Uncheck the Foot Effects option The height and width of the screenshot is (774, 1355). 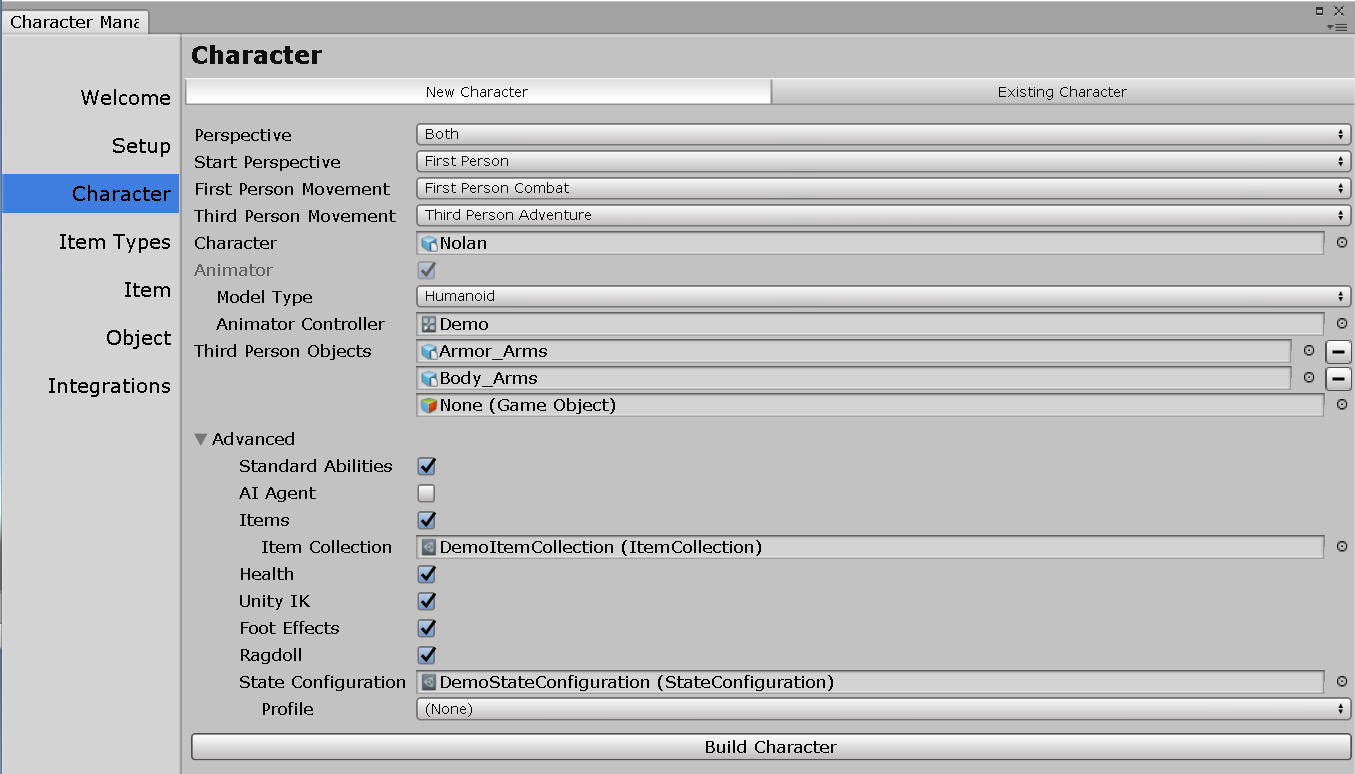(x=426, y=628)
